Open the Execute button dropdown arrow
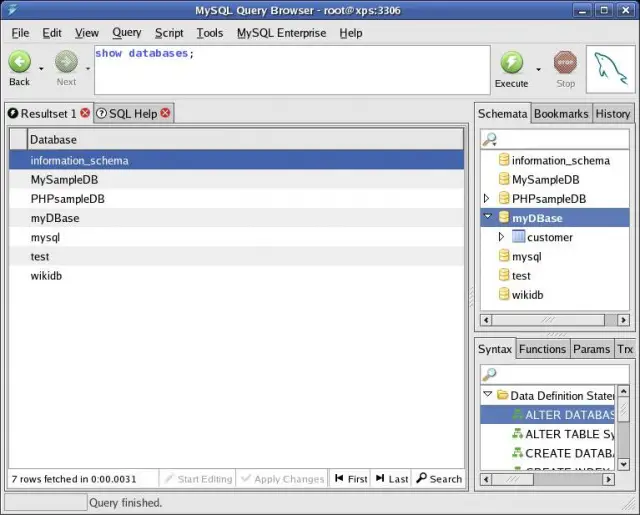Viewport: 640px width, 515px height. (x=538, y=70)
